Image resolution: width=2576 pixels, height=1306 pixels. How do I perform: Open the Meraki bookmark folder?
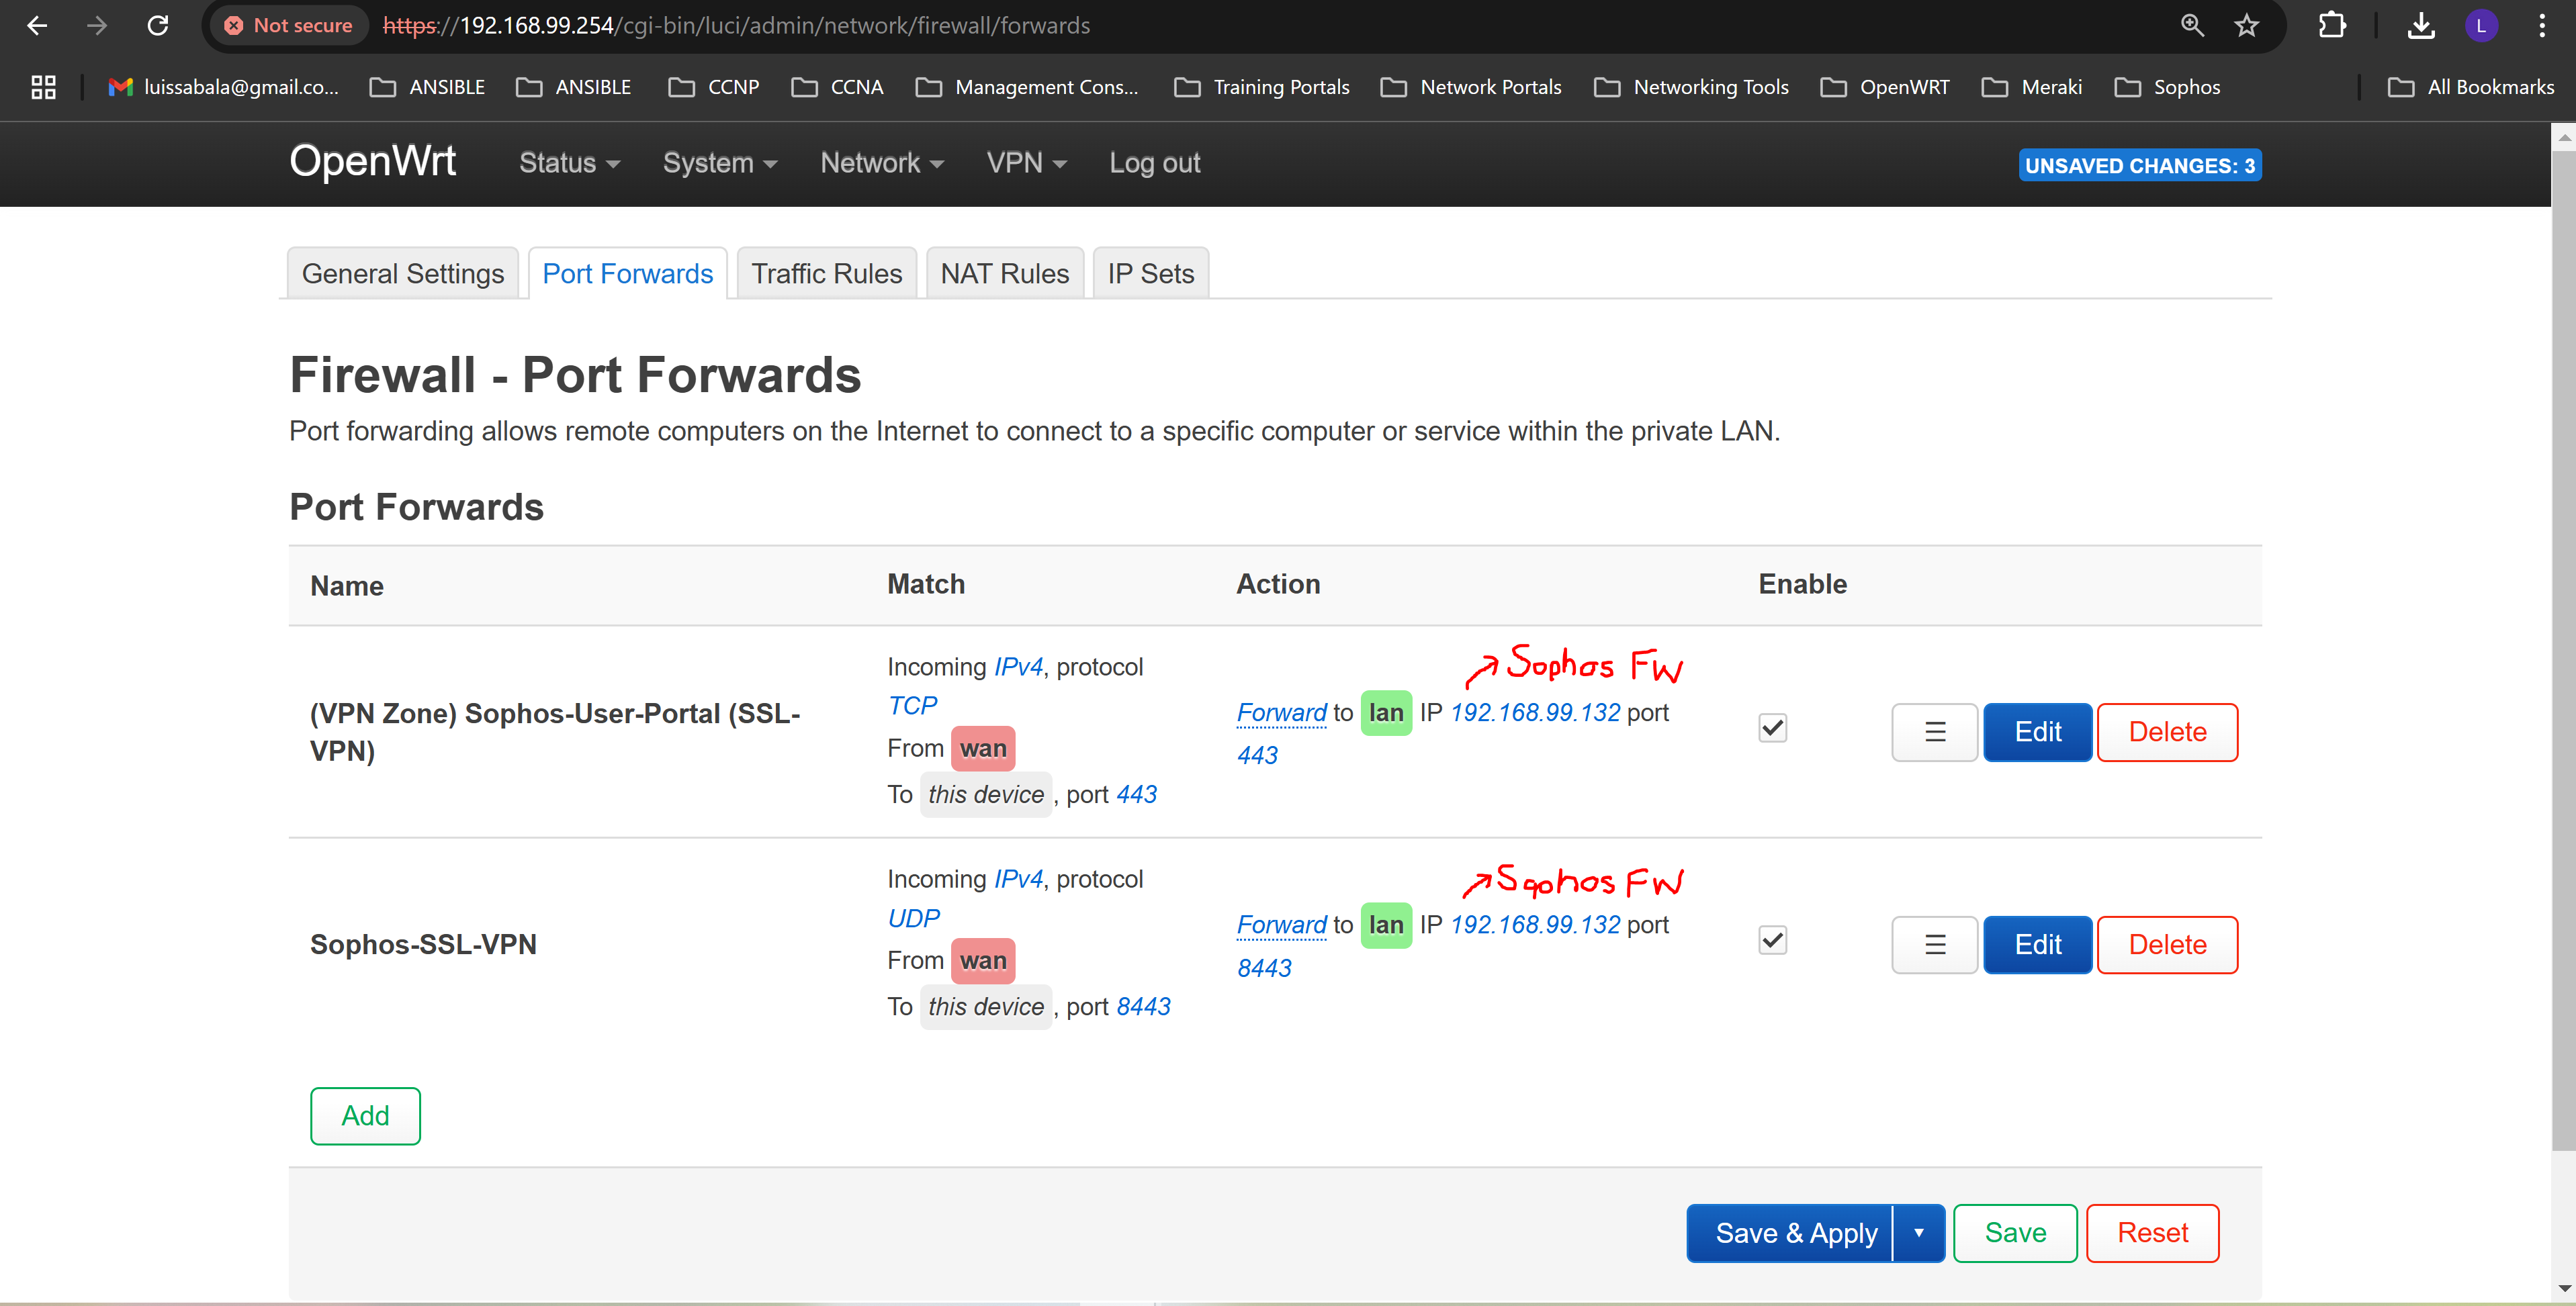tap(2032, 87)
